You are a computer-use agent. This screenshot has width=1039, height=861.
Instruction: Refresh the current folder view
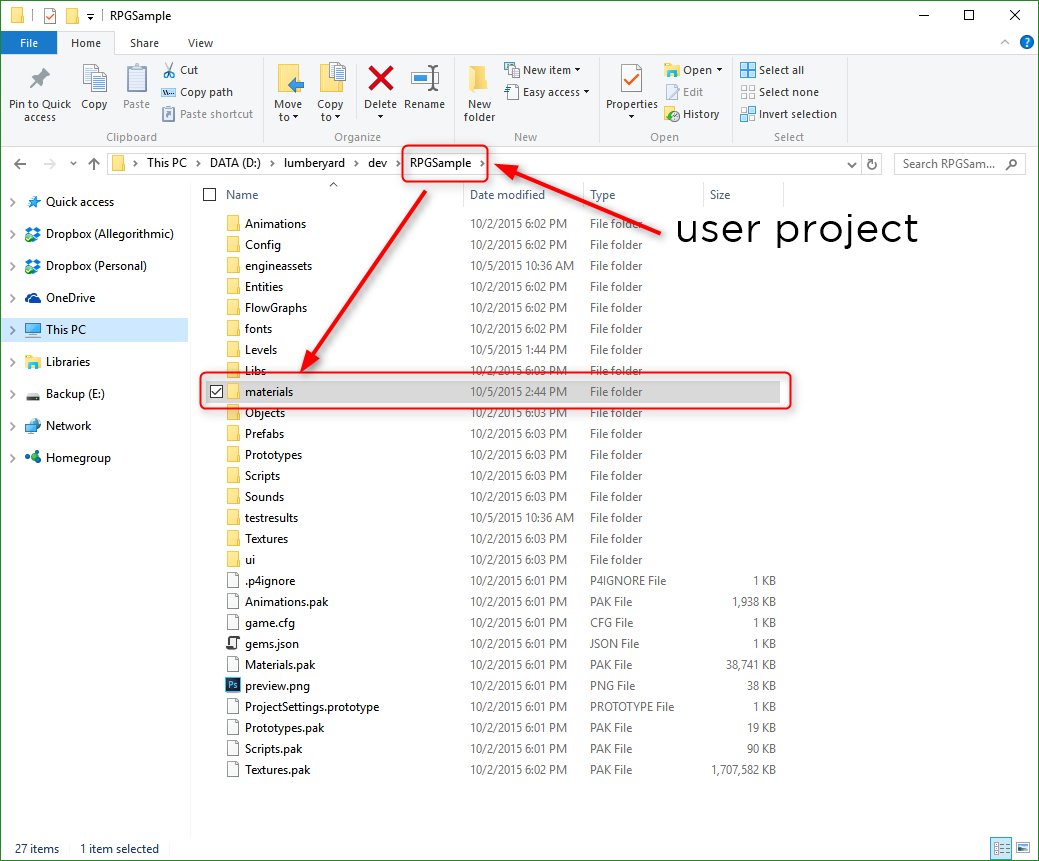click(x=872, y=164)
